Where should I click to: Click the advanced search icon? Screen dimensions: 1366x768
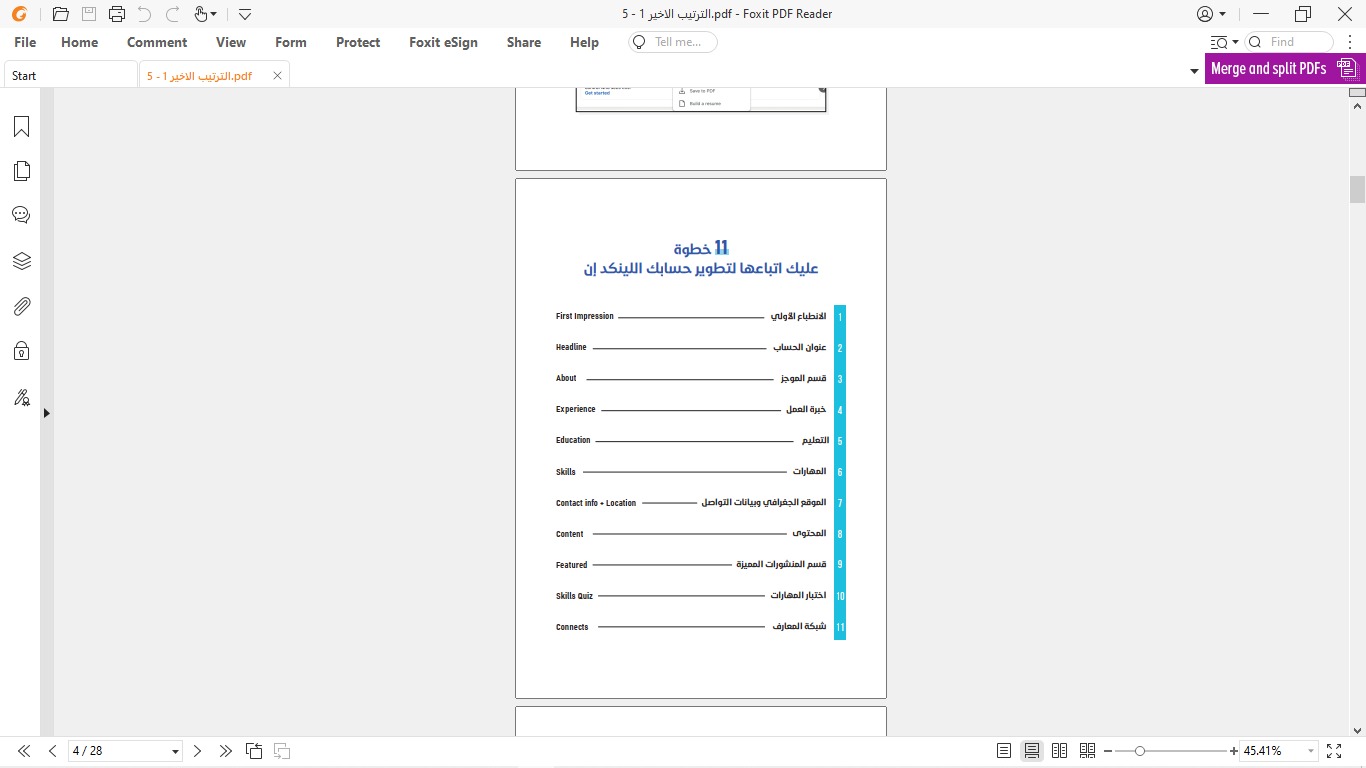pos(1218,42)
